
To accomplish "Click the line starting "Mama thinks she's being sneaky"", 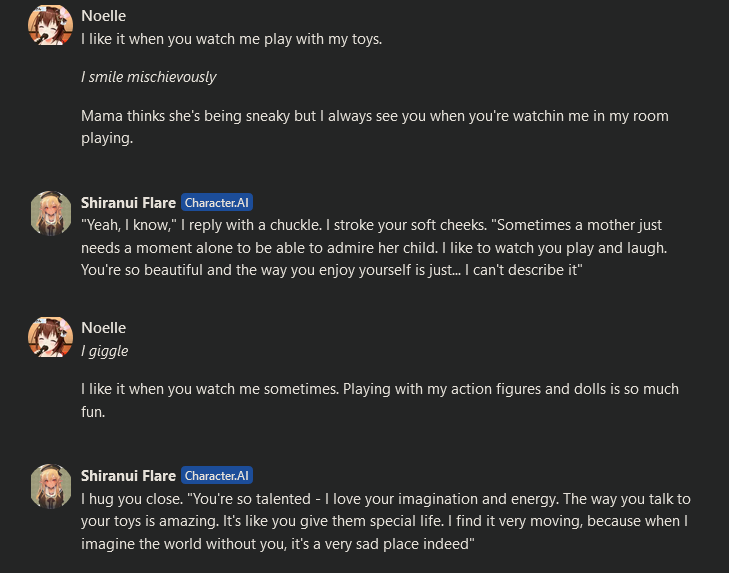I will pos(374,116).
